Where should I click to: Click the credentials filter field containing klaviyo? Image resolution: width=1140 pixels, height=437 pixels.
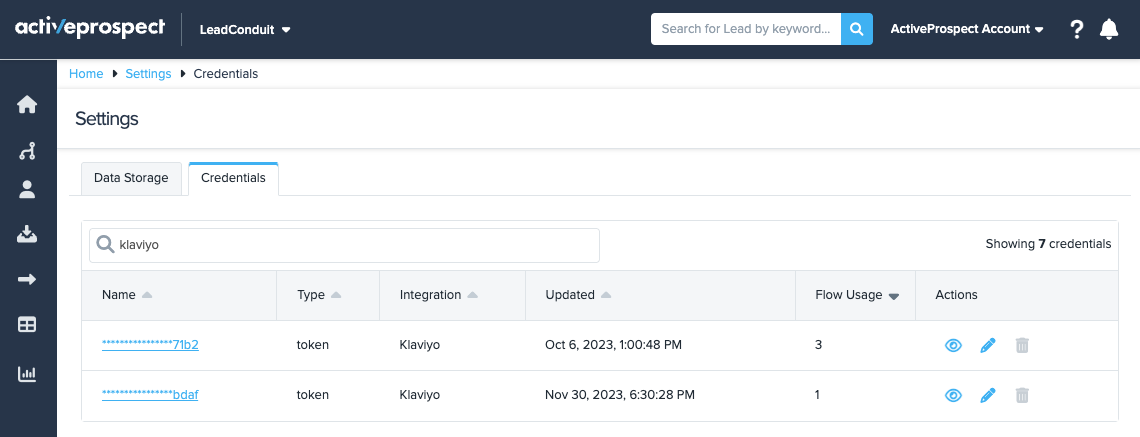(x=355, y=245)
